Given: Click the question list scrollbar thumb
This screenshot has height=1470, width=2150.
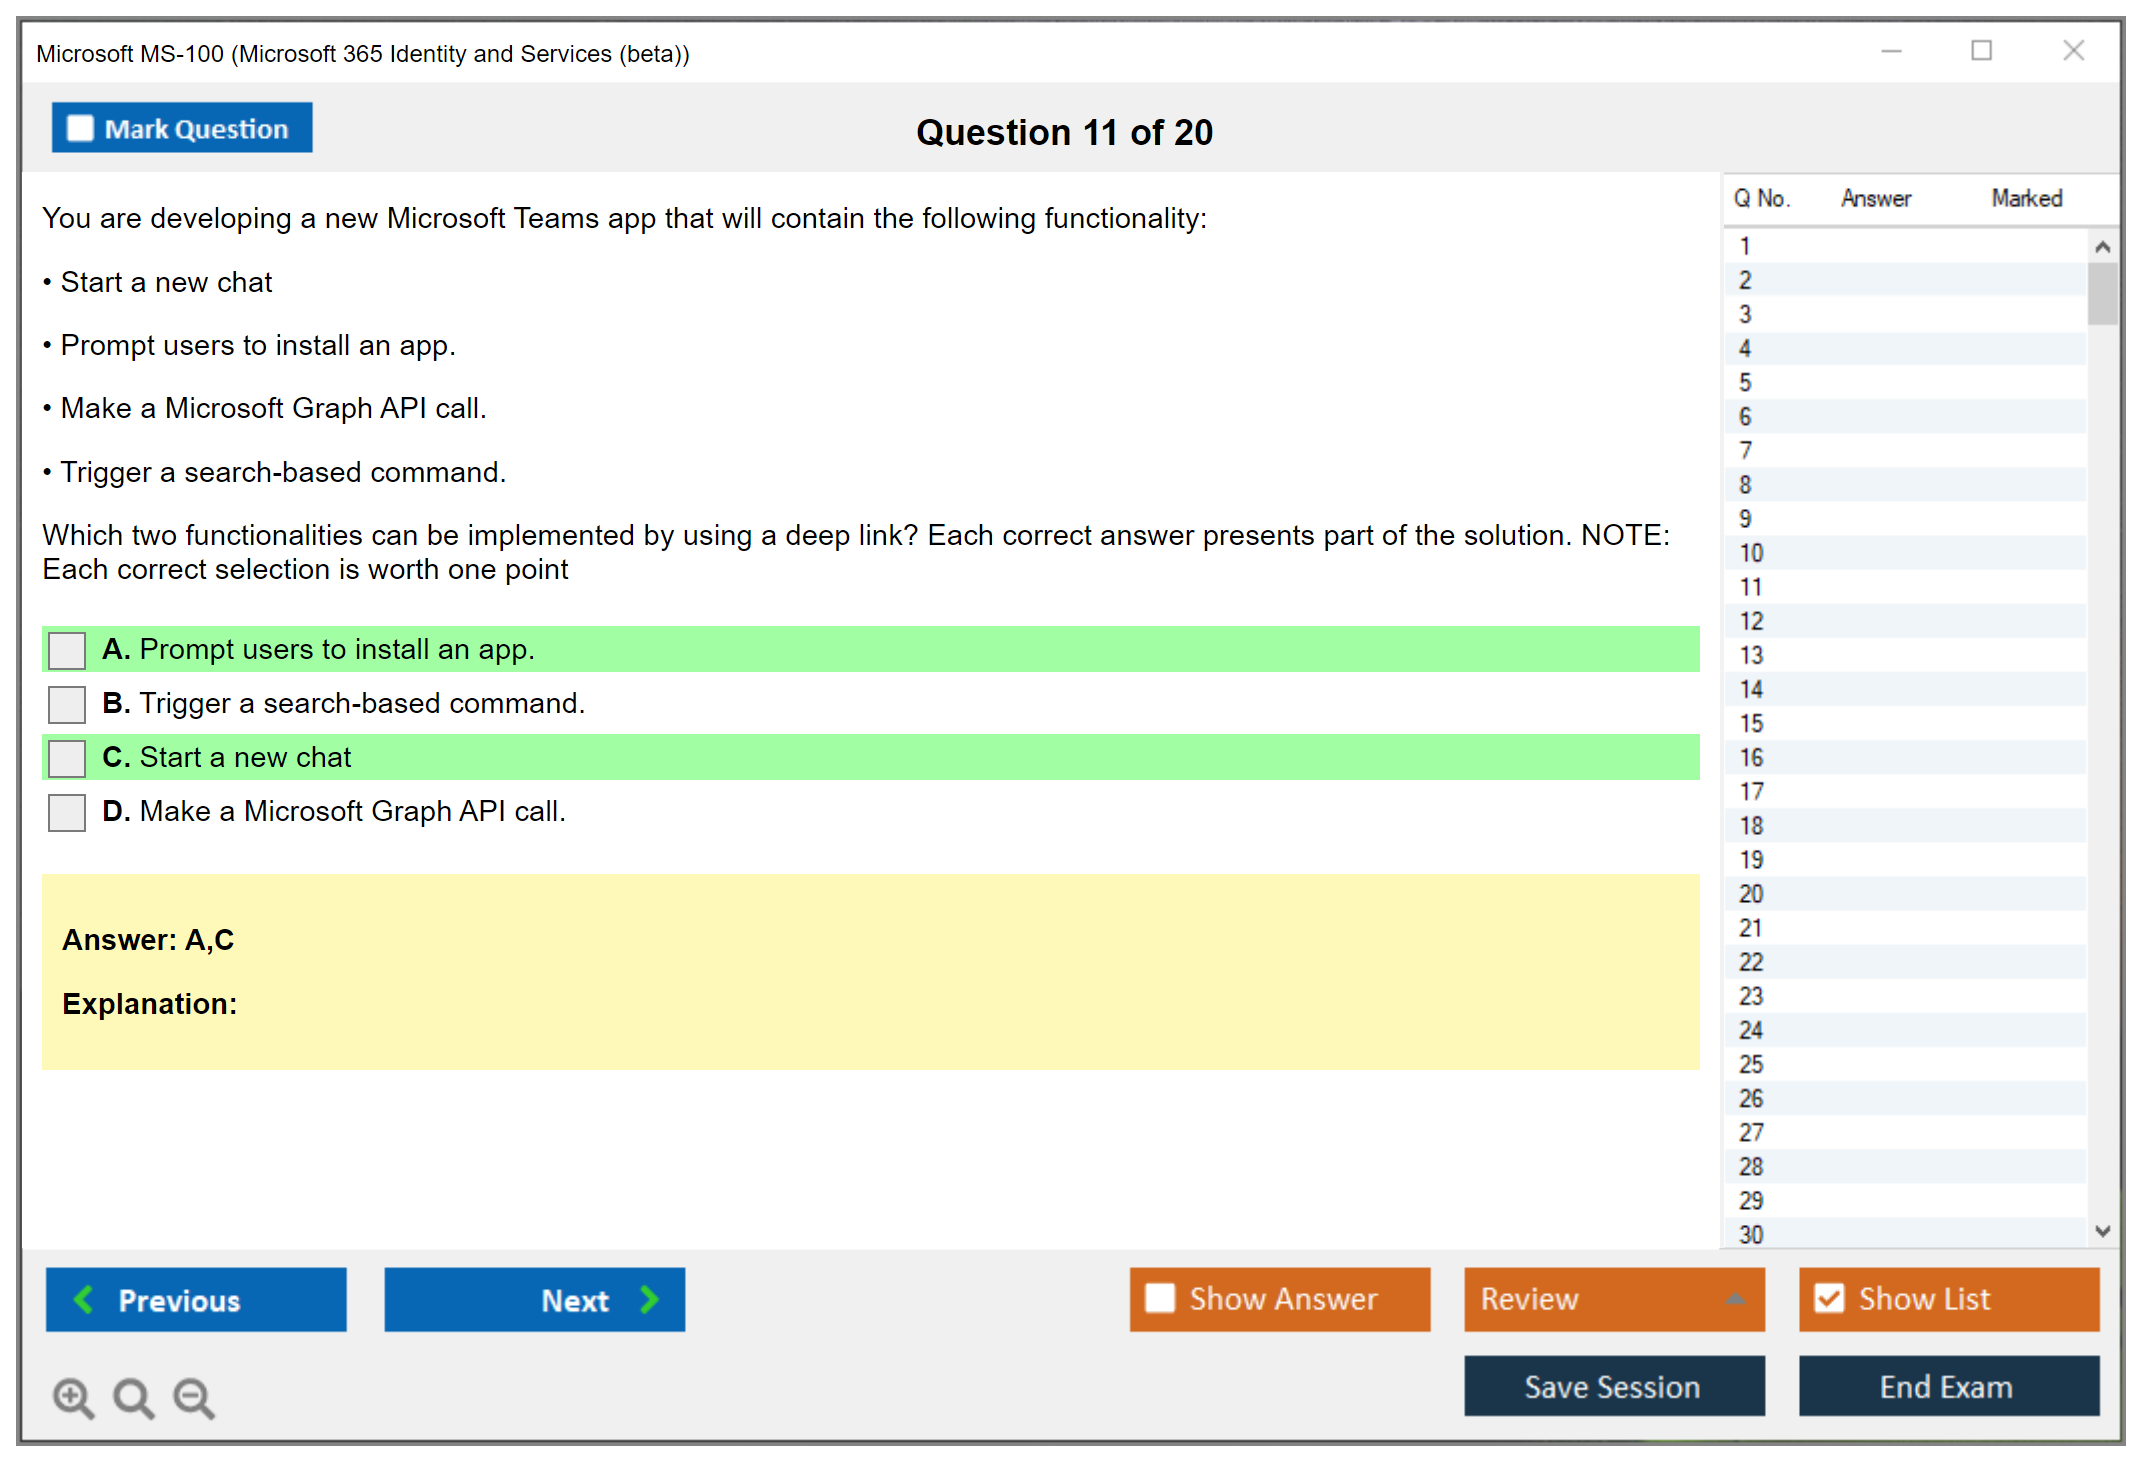Looking at the screenshot, I should point(2102,293).
